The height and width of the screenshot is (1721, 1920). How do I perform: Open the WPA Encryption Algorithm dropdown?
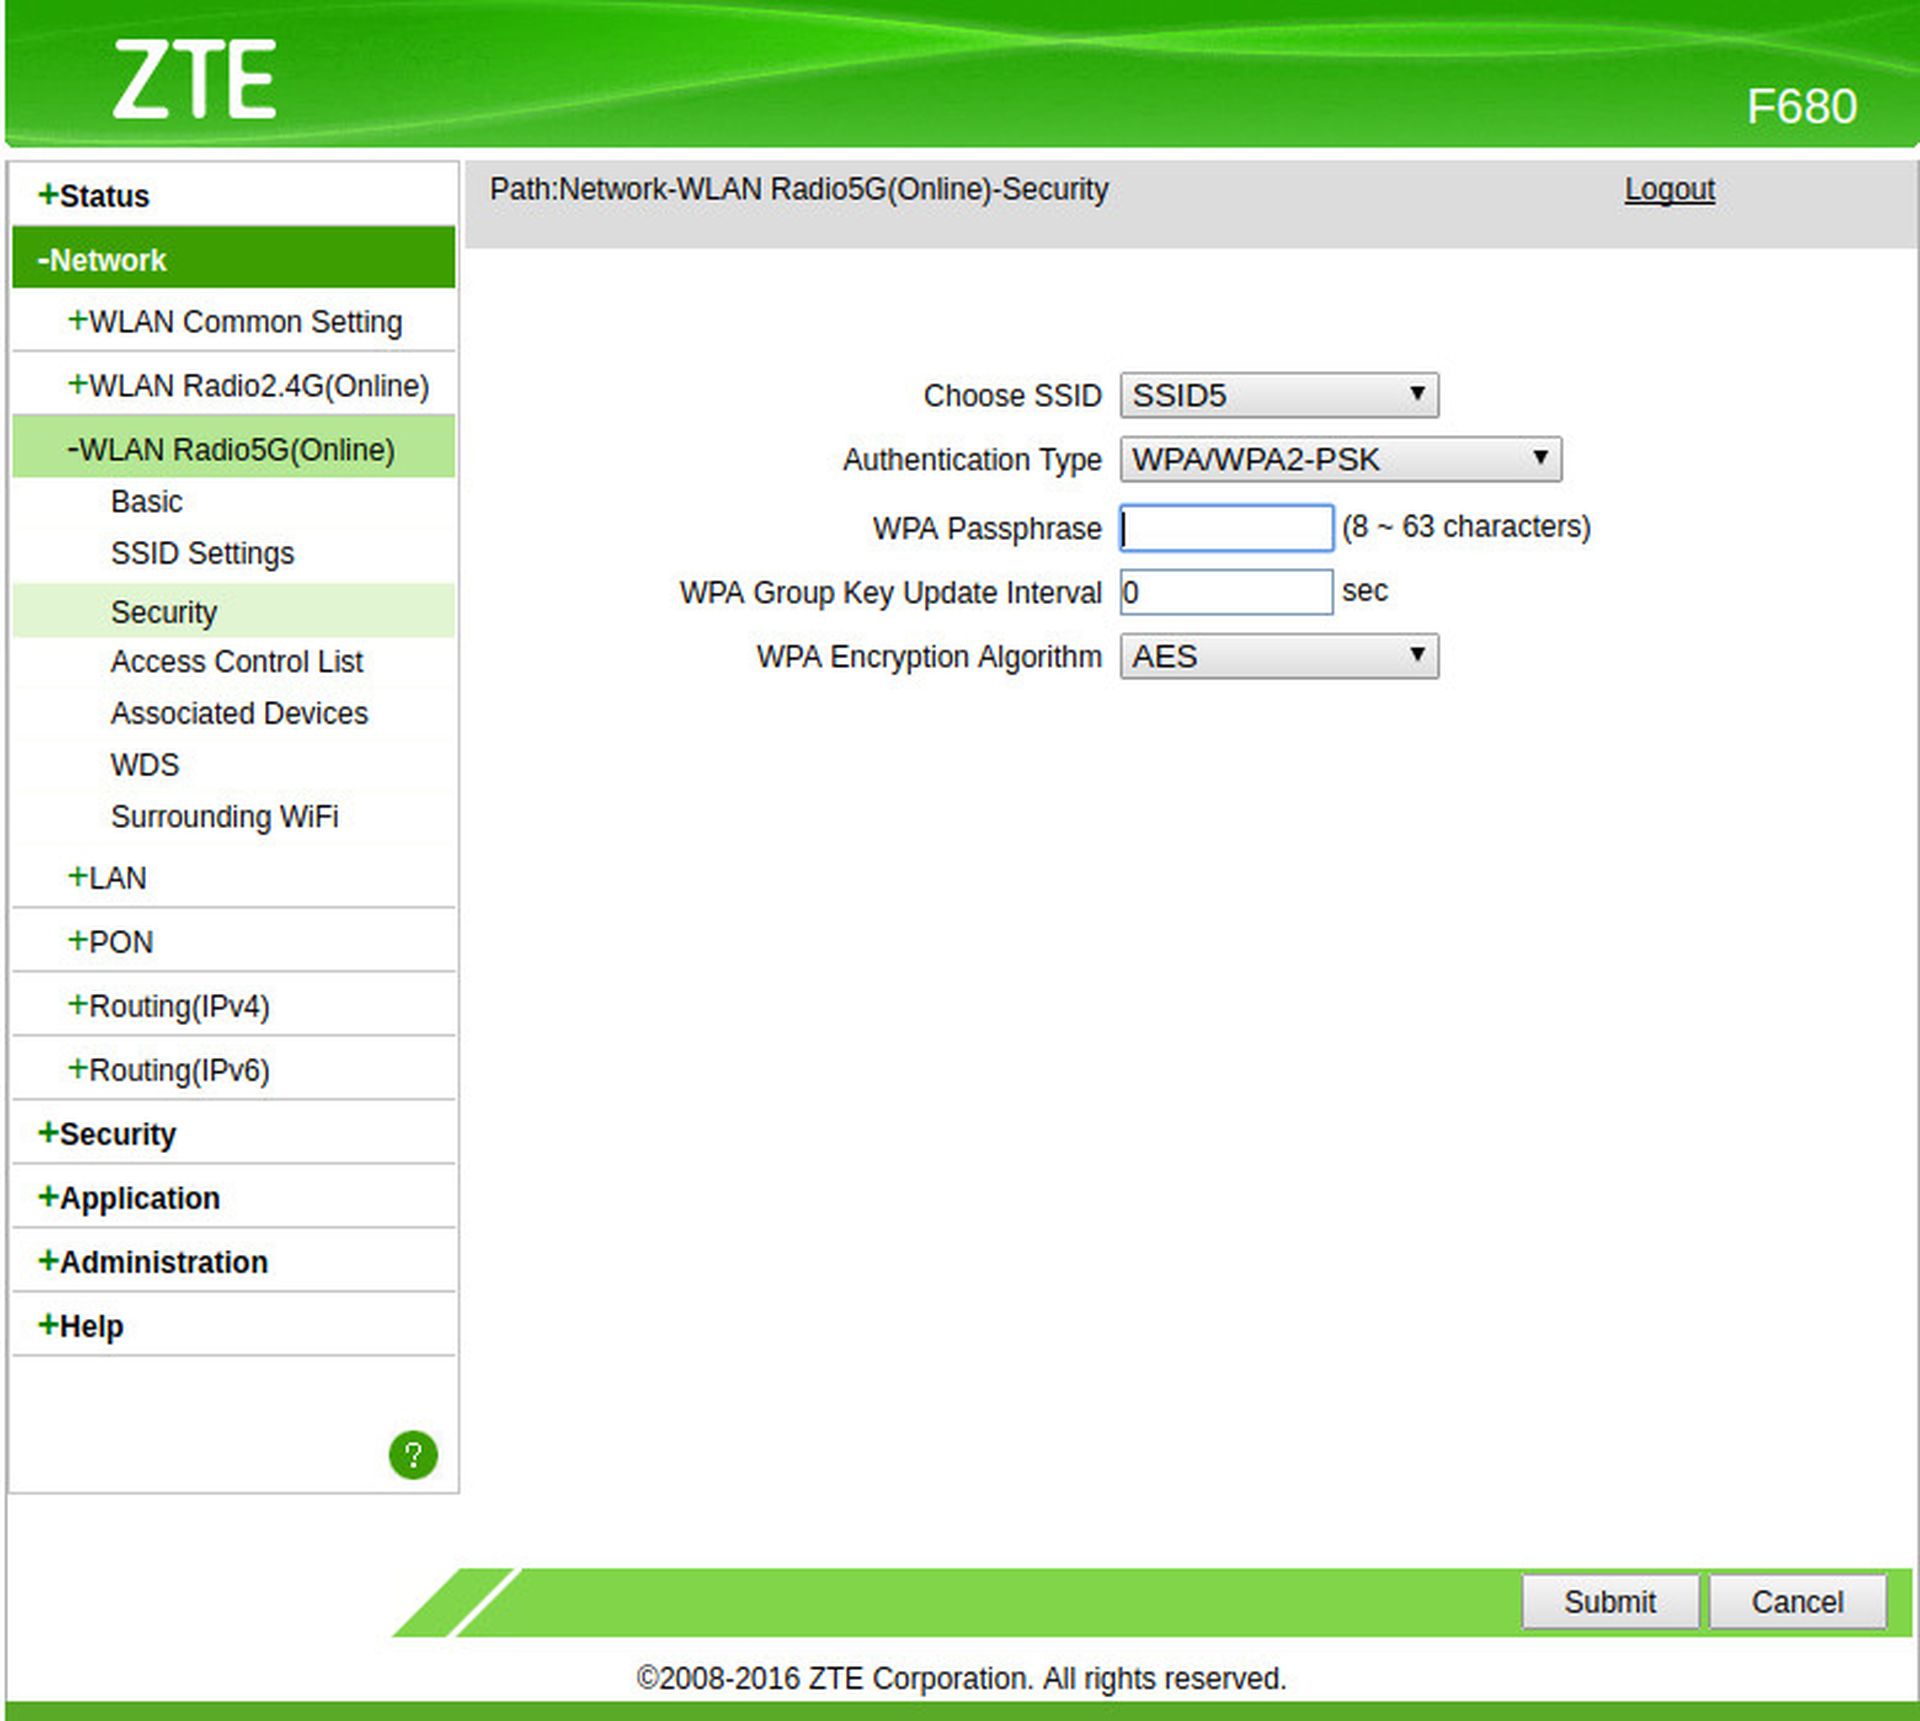click(1278, 656)
